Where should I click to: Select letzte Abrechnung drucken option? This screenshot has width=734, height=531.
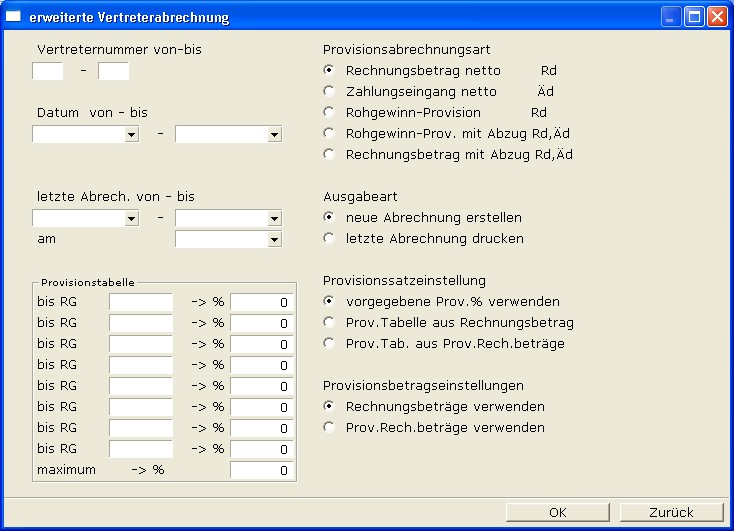click(x=330, y=239)
